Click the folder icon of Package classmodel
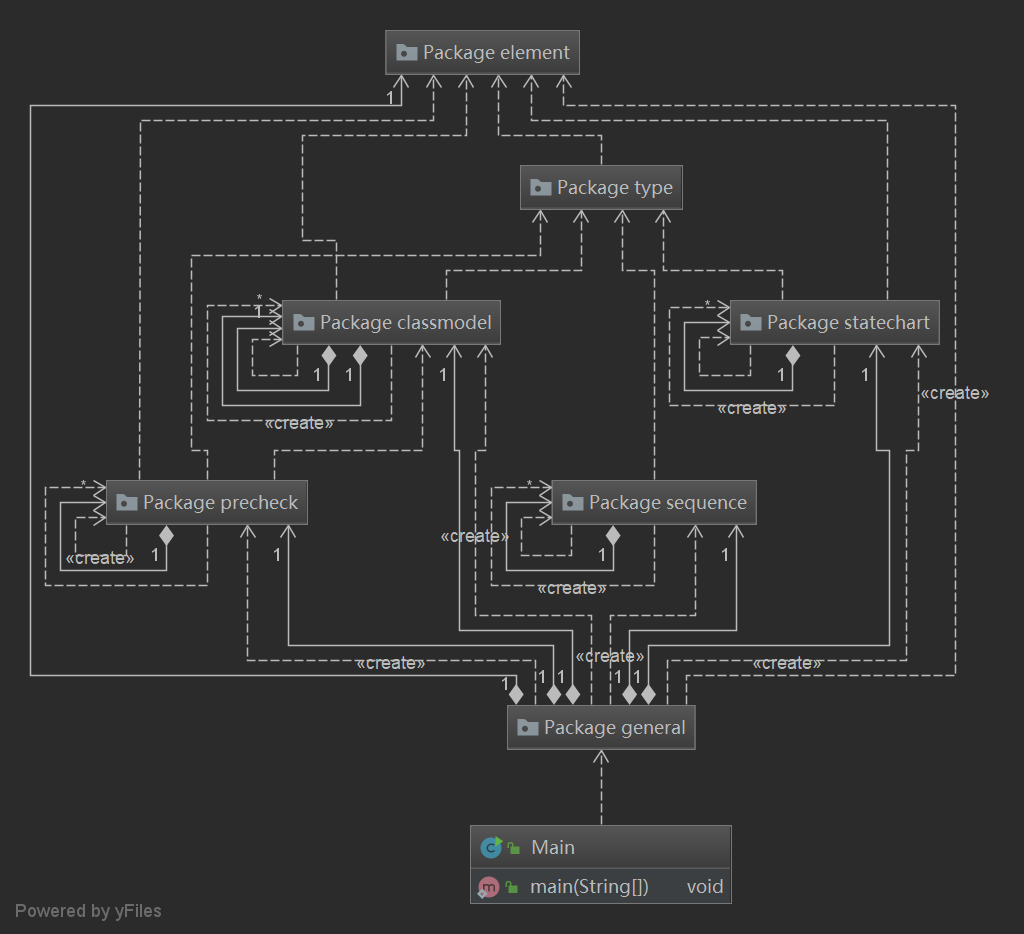This screenshot has width=1024, height=934. tap(304, 322)
